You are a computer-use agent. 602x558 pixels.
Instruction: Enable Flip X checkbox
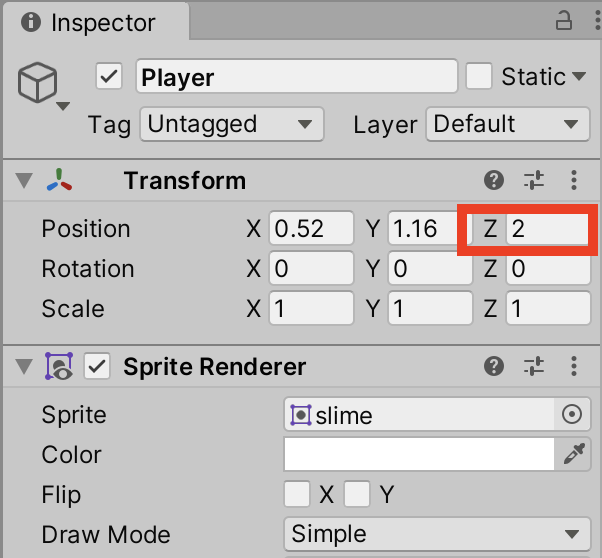pyautogui.click(x=297, y=493)
